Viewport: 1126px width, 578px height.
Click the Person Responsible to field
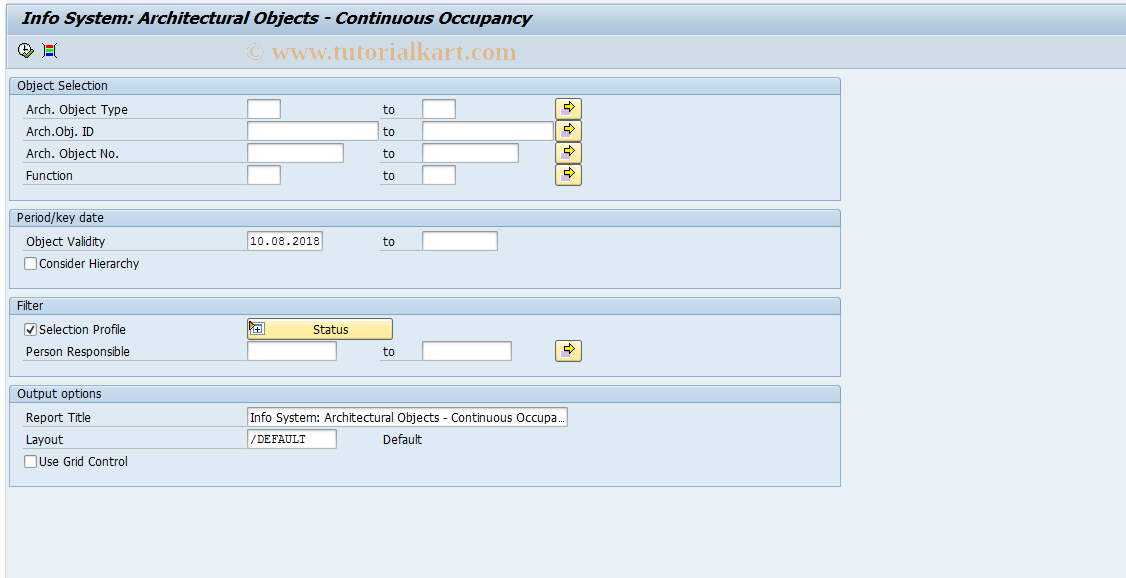click(x=467, y=351)
